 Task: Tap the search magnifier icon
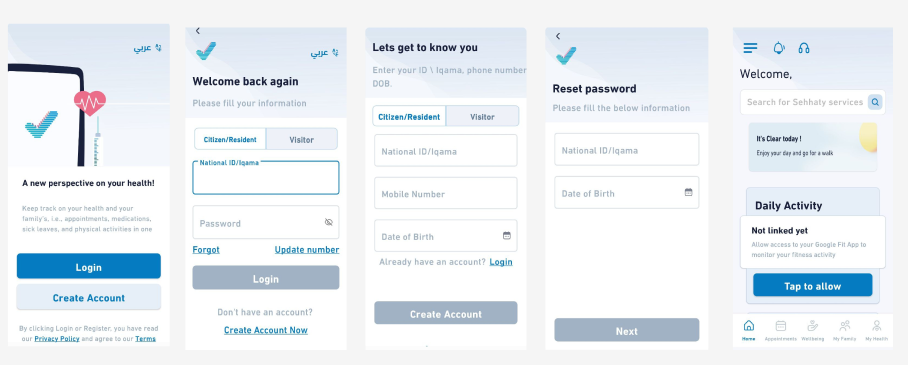coord(875,102)
